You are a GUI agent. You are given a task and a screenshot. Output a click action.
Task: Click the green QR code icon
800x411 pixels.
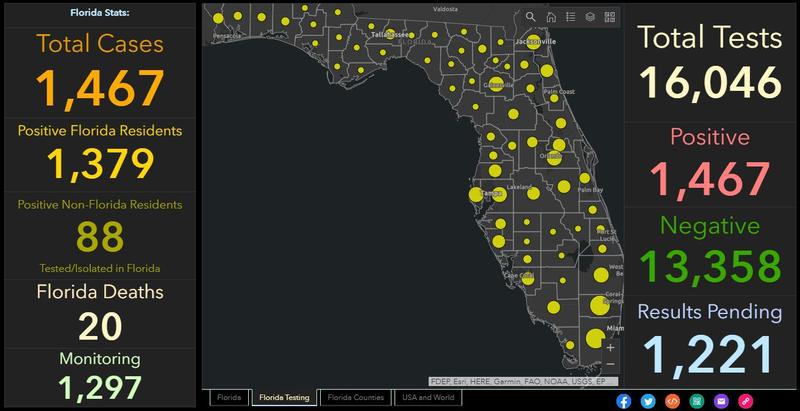(697, 400)
